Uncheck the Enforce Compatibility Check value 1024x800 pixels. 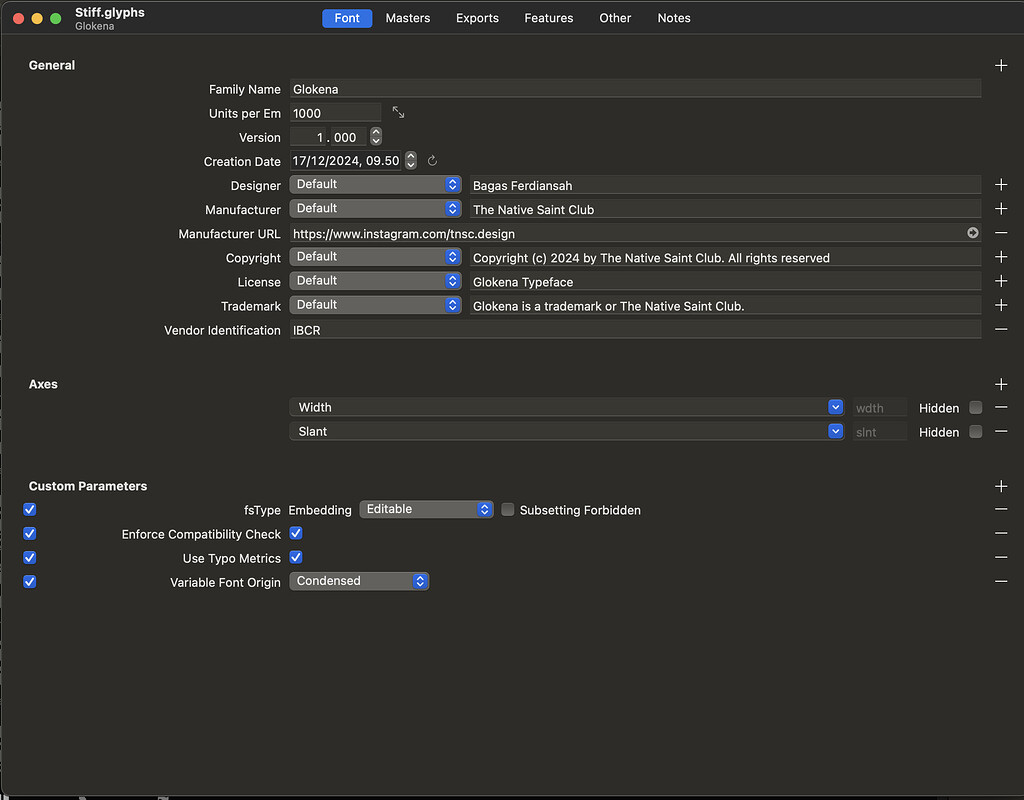(x=296, y=534)
